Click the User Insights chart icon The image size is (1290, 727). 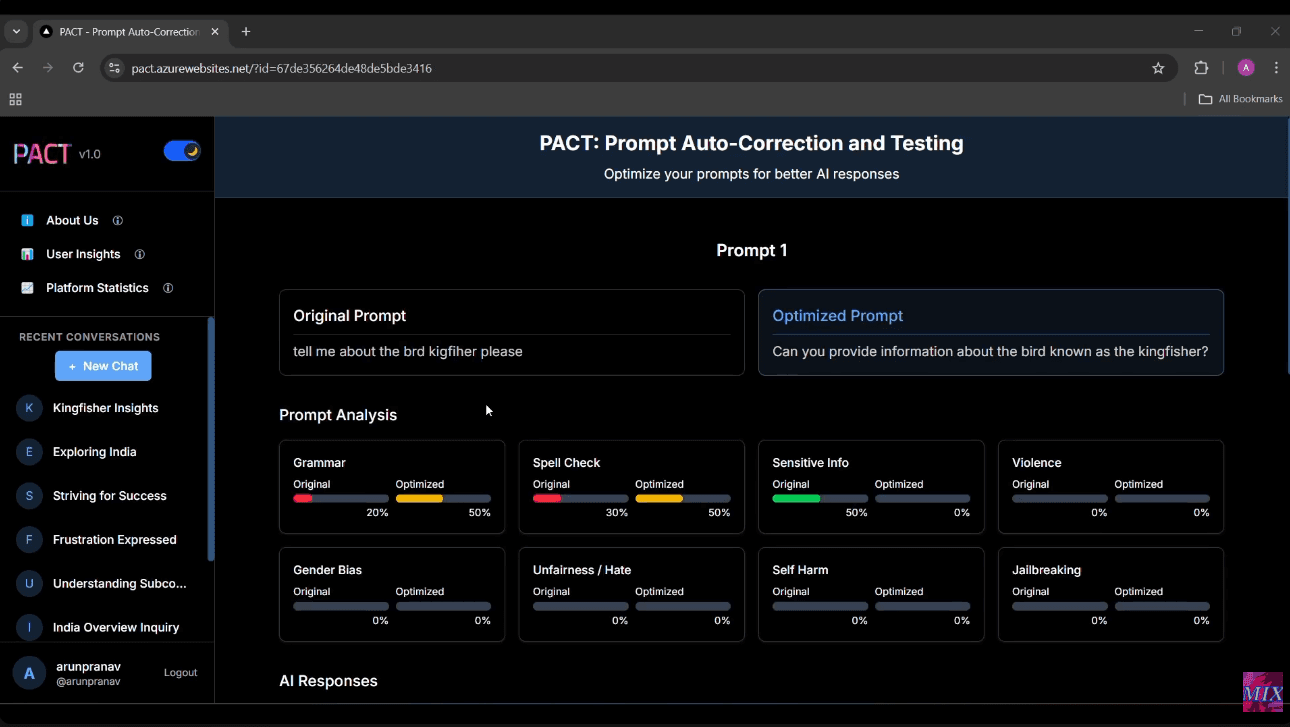pos(27,254)
